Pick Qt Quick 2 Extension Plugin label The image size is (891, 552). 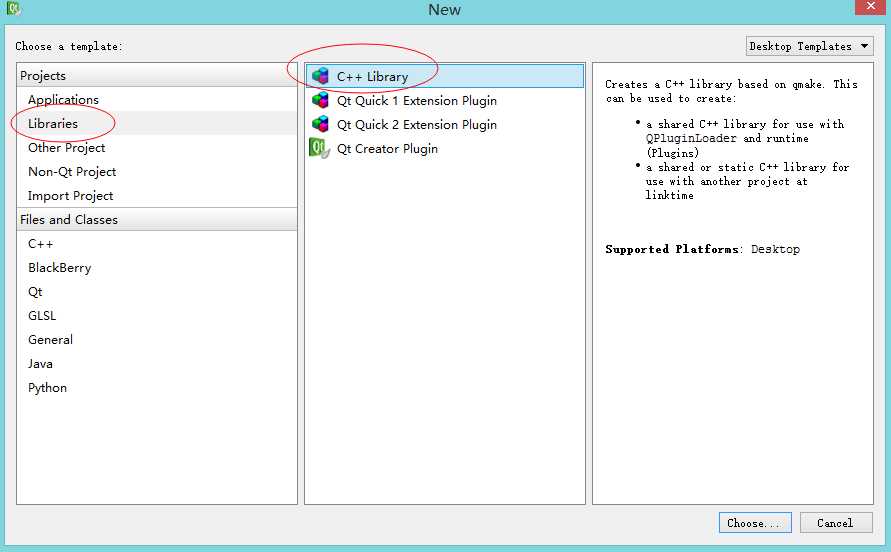(x=417, y=124)
